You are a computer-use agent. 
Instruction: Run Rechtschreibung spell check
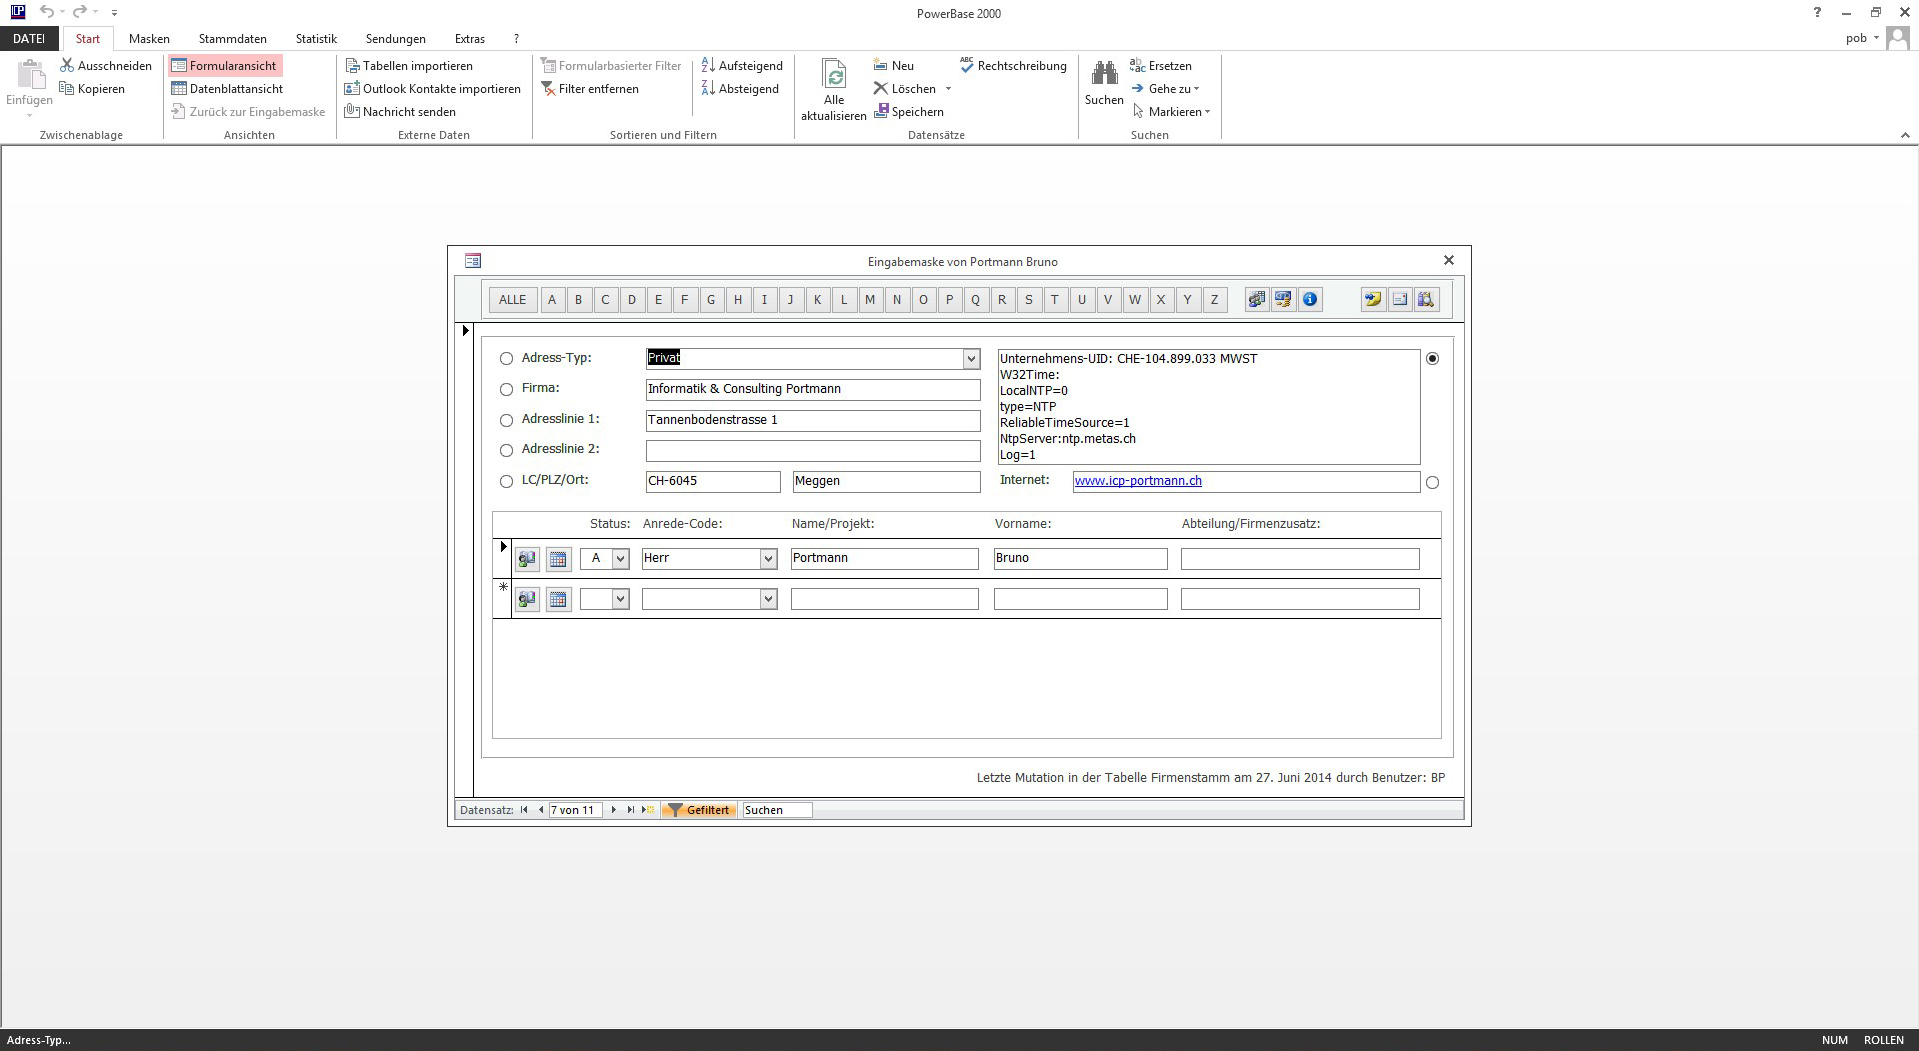1013,66
